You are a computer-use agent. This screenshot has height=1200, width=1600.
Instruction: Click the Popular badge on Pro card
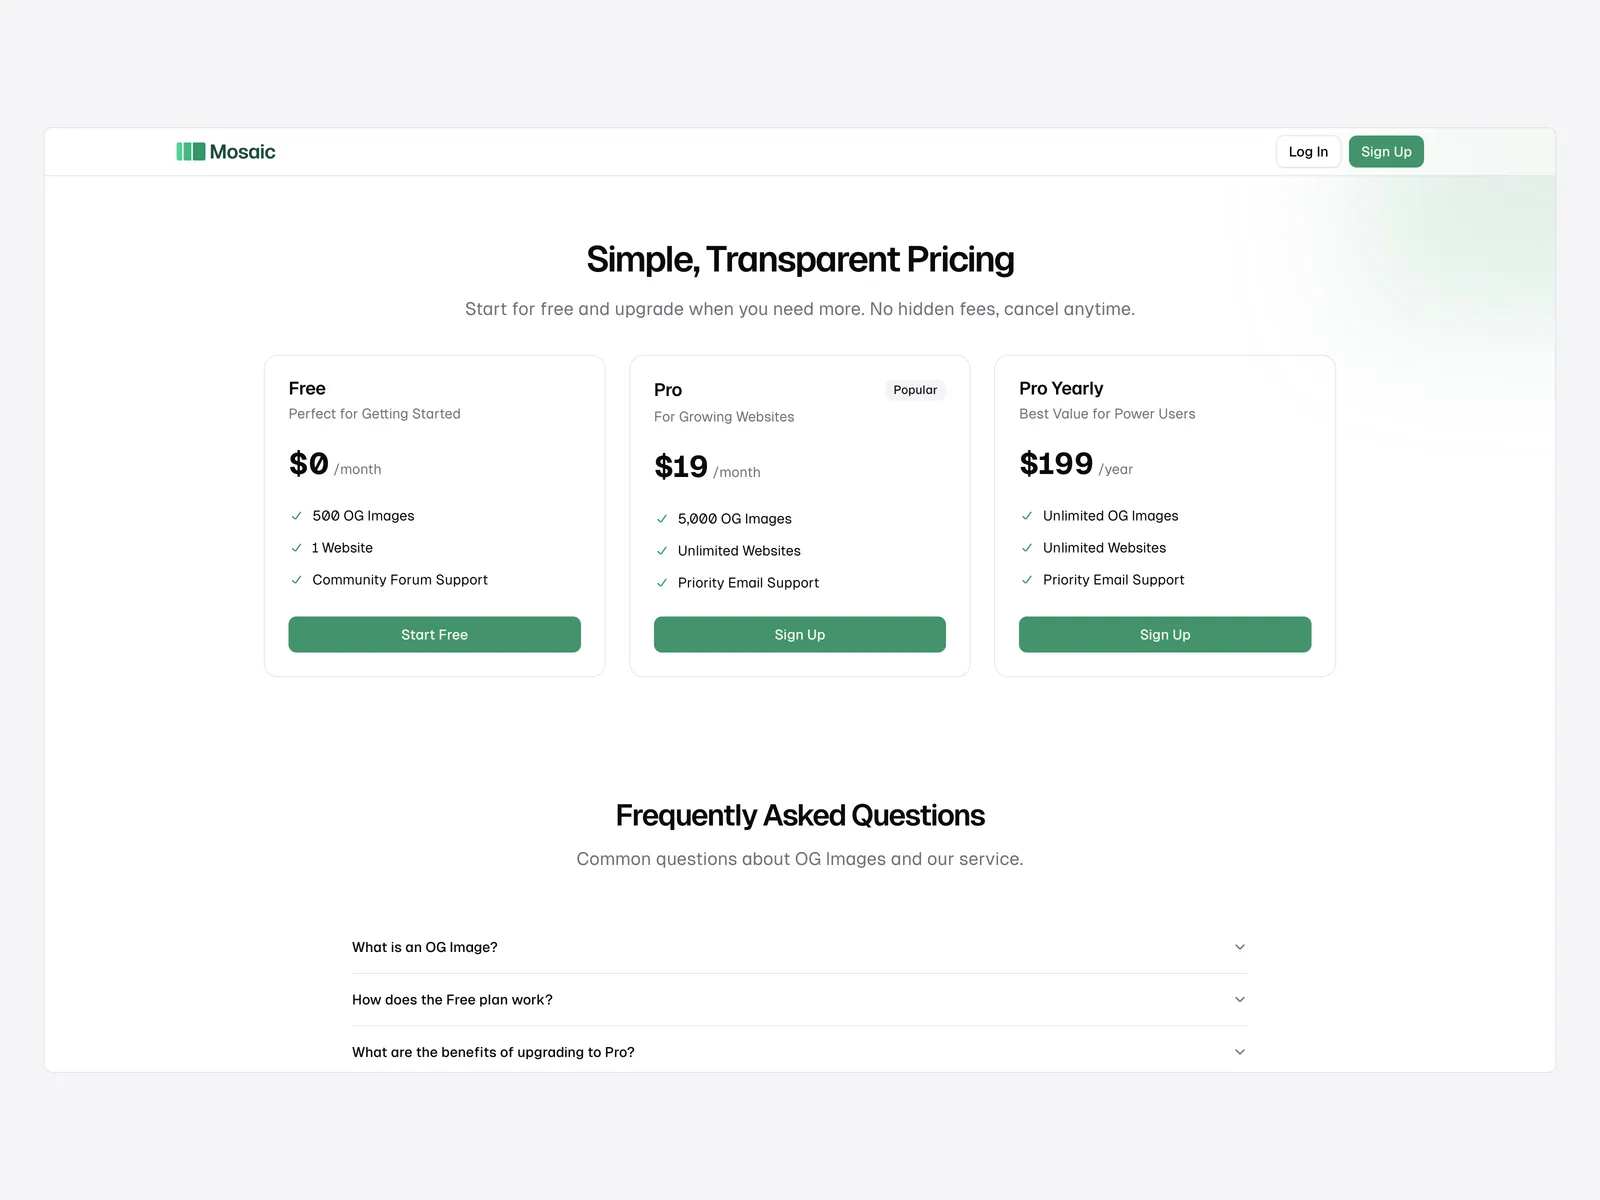click(x=915, y=390)
